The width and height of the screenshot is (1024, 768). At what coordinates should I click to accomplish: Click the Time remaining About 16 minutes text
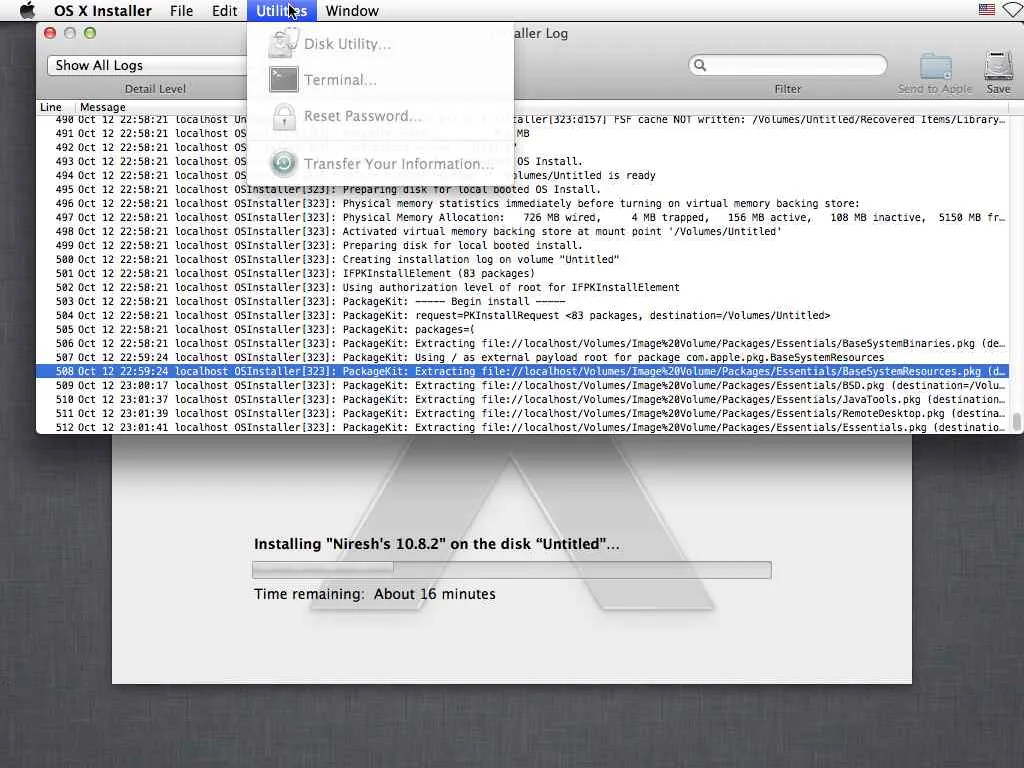coord(375,594)
